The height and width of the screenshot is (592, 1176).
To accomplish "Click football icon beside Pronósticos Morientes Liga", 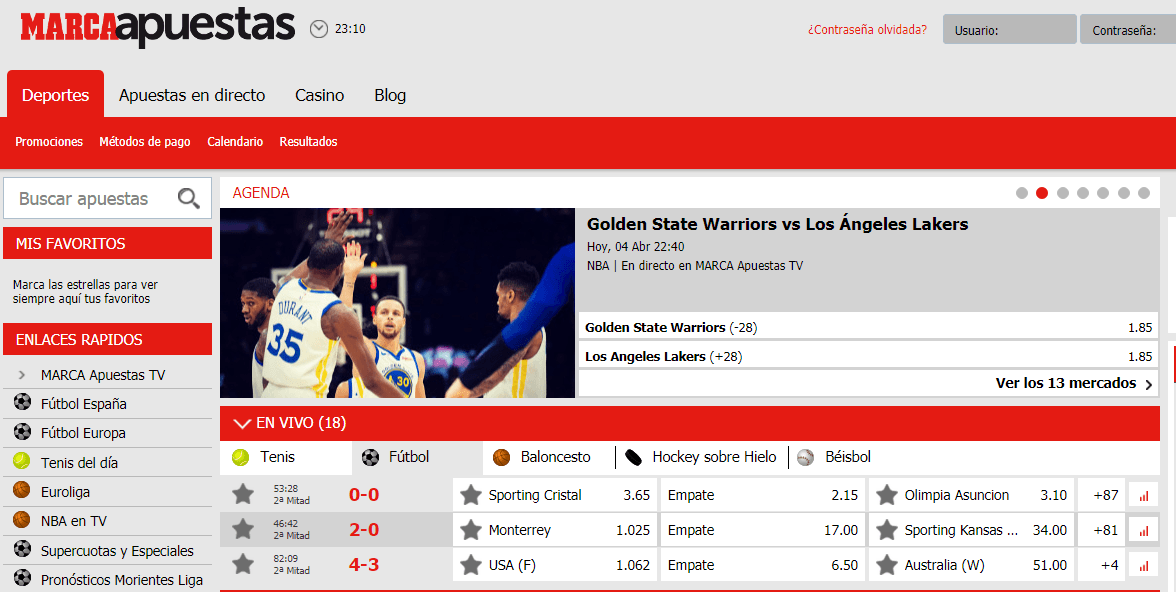I will coord(22,578).
